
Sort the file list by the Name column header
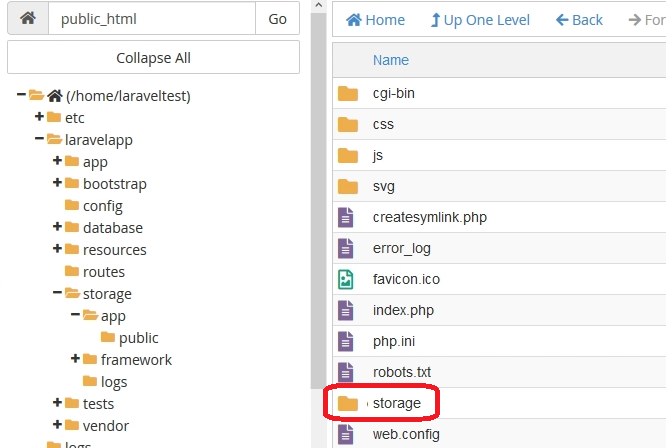[x=391, y=60]
